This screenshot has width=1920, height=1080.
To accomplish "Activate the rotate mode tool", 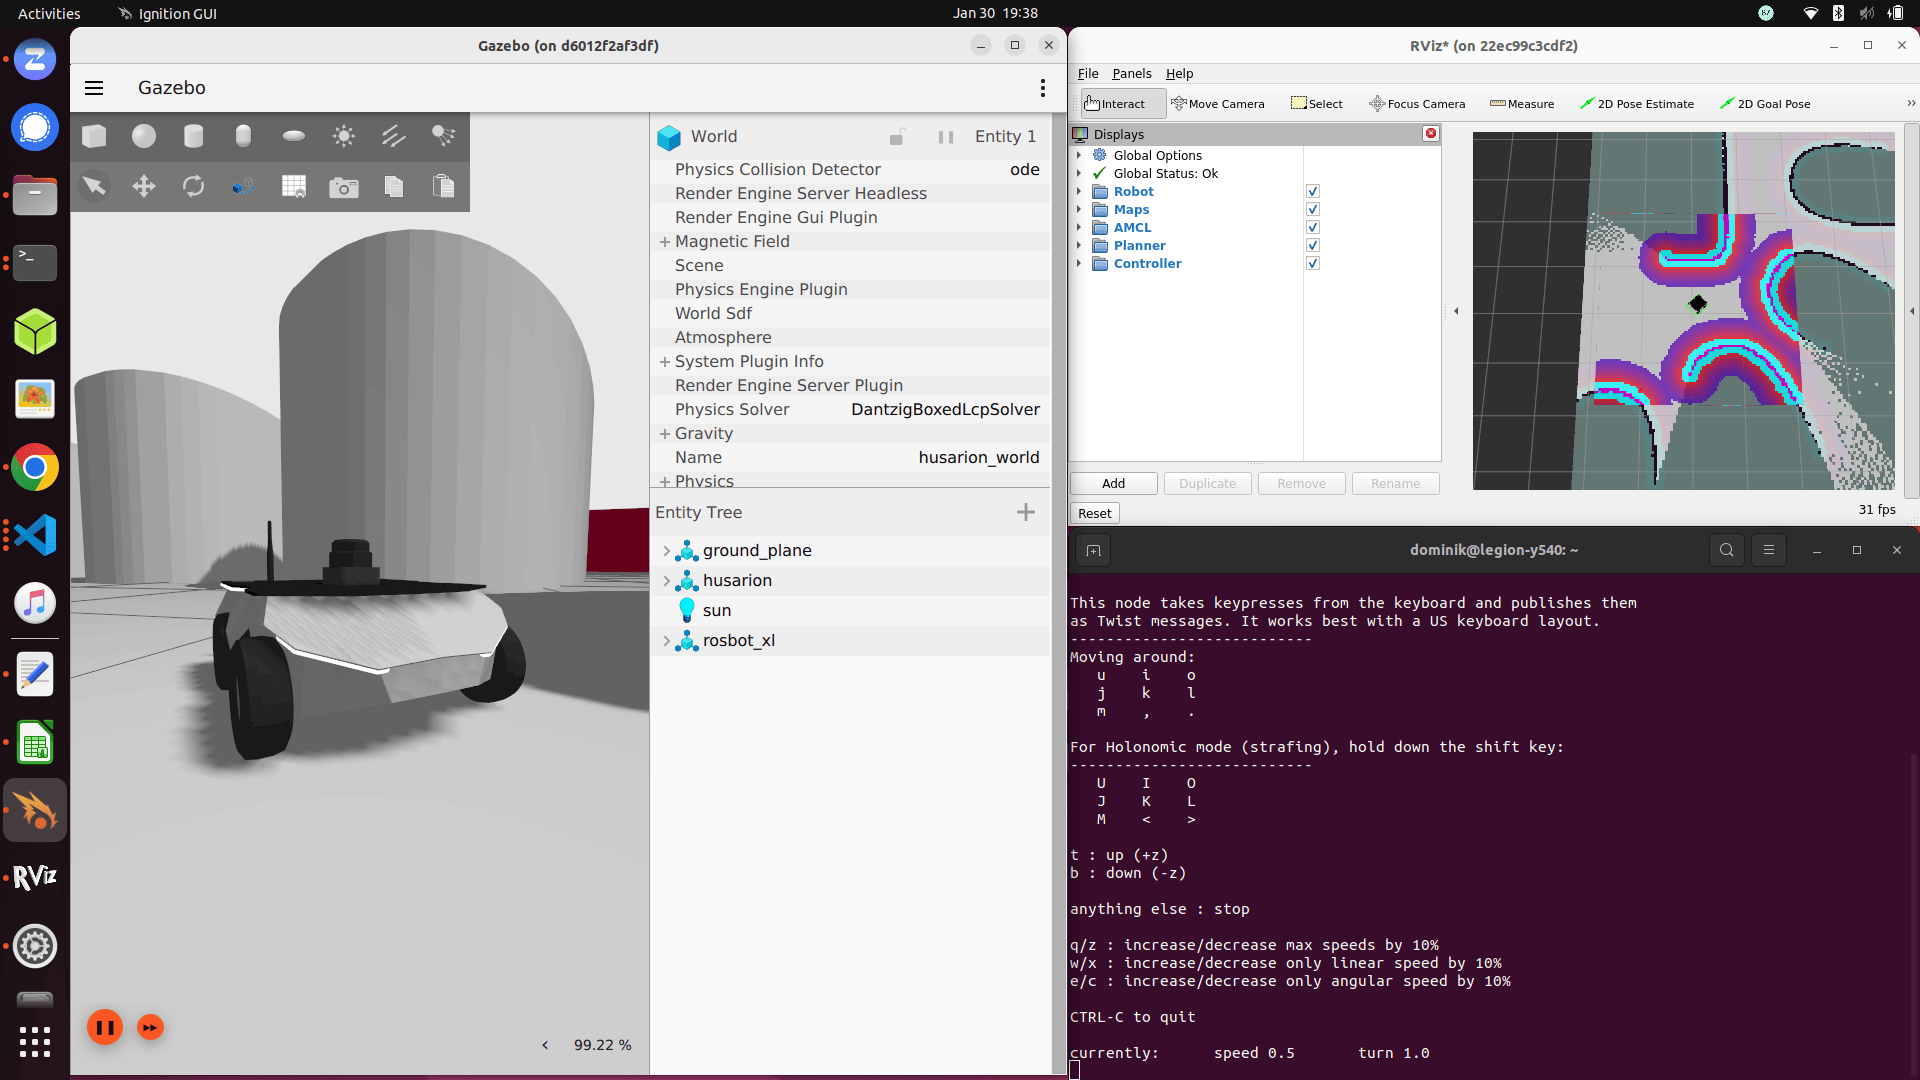I will 194,186.
